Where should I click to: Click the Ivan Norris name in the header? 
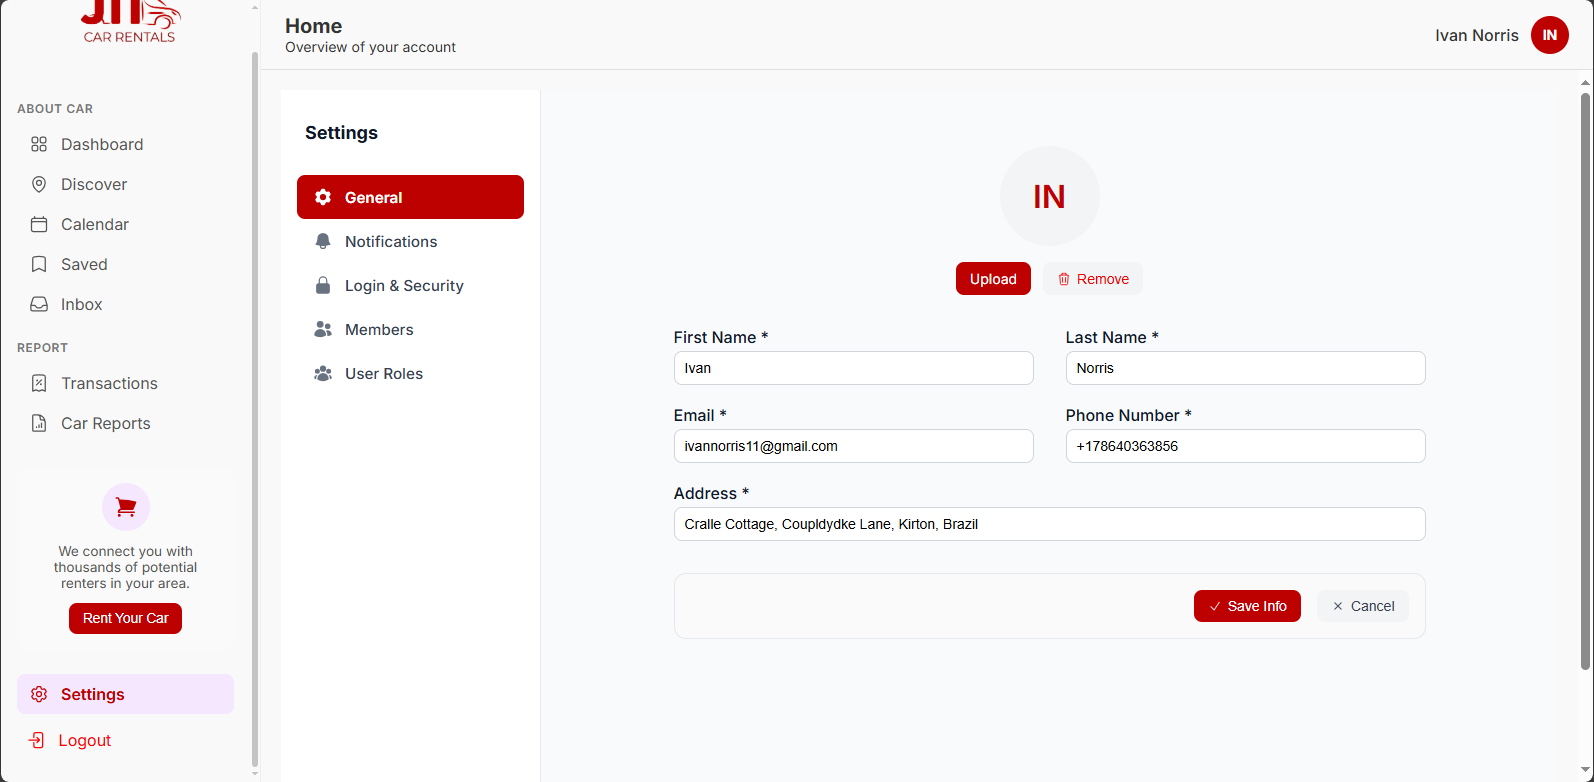(x=1476, y=35)
